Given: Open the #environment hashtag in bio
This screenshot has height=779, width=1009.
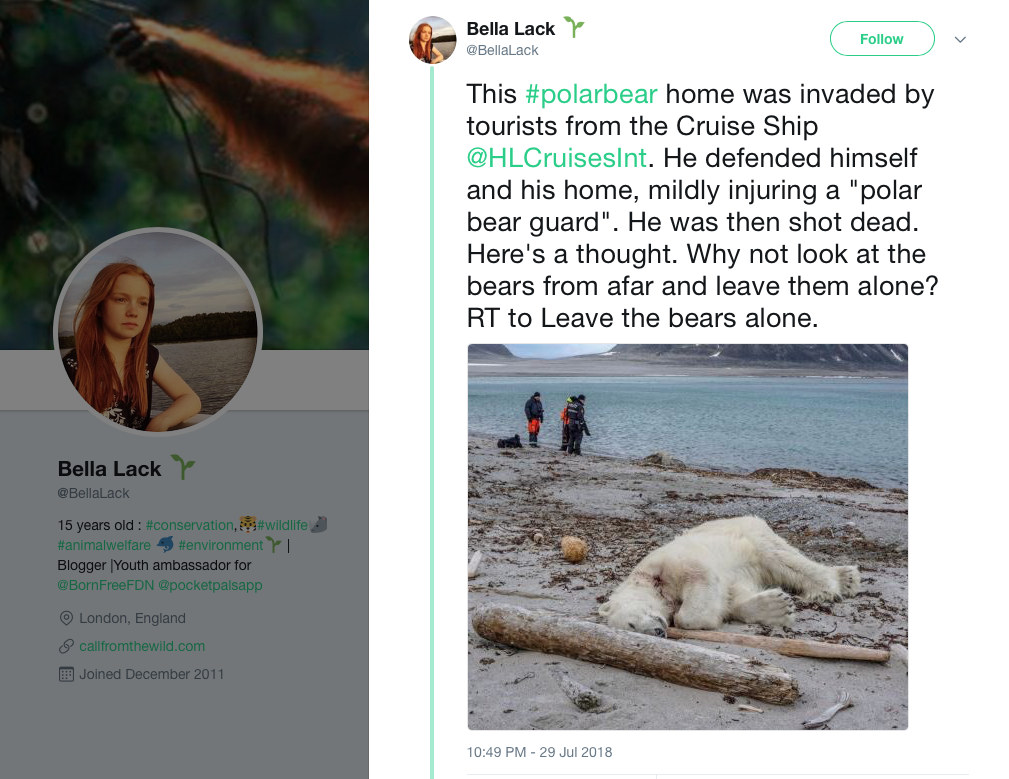Looking at the screenshot, I should [x=220, y=545].
